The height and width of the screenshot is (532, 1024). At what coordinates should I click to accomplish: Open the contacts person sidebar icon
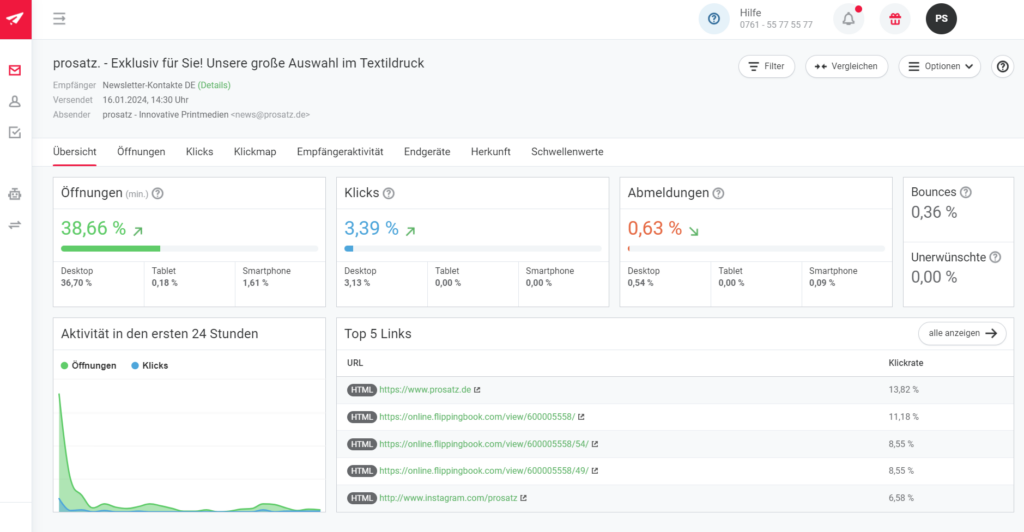coord(15,101)
